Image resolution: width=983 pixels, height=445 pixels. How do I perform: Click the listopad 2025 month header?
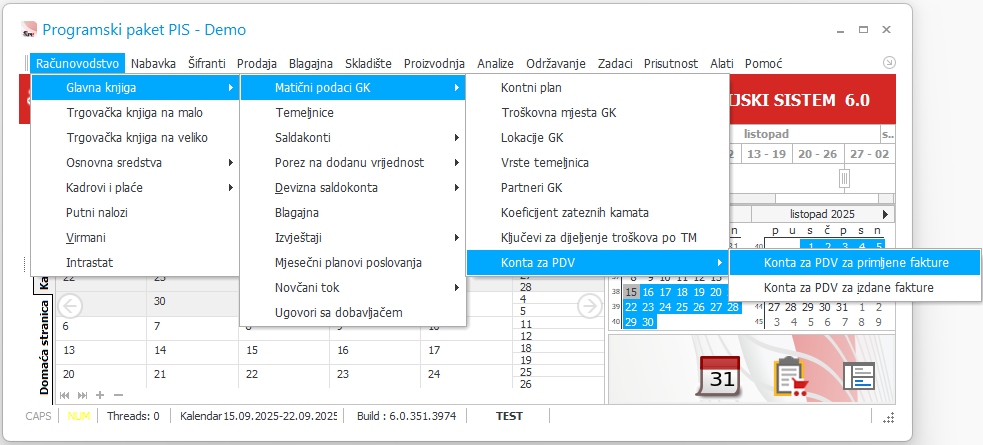(x=822, y=214)
